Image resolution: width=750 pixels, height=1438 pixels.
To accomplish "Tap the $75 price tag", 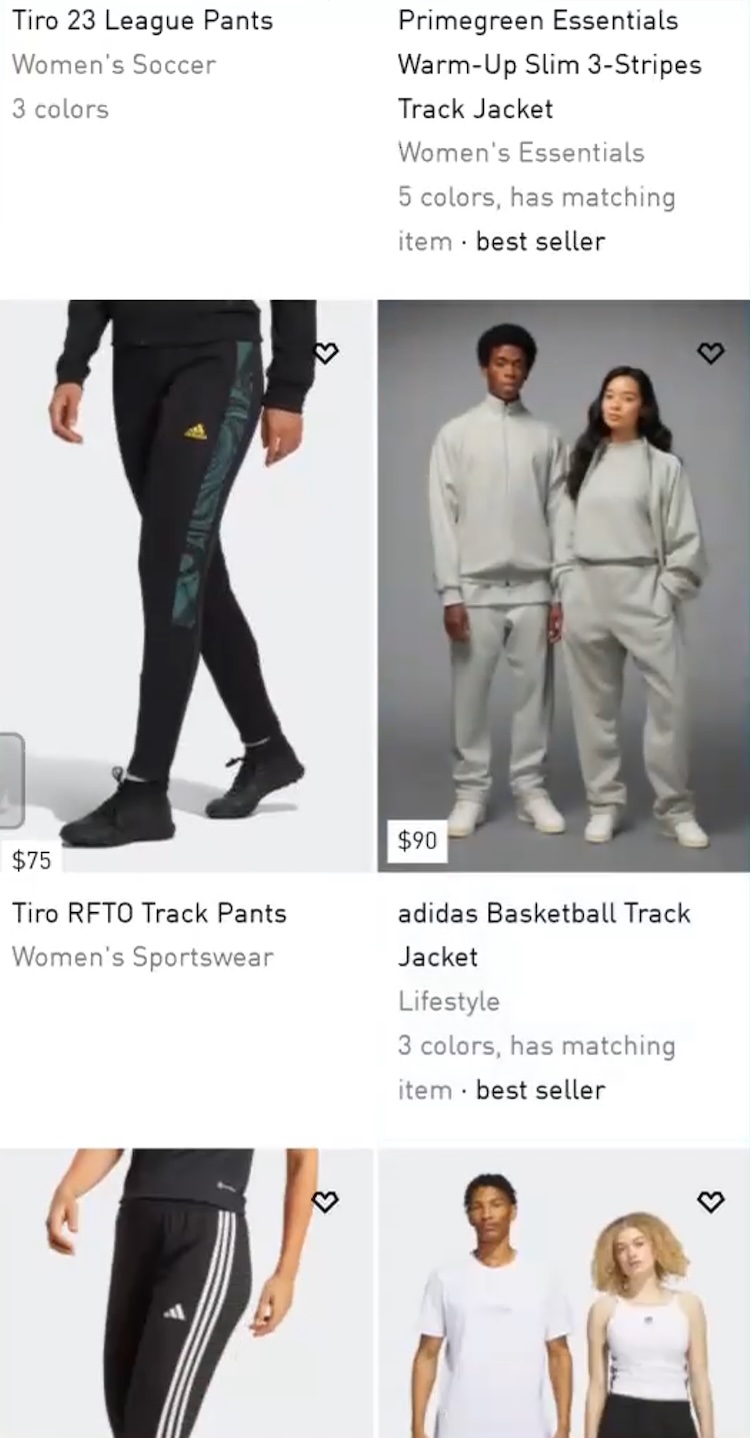I will click(31, 859).
